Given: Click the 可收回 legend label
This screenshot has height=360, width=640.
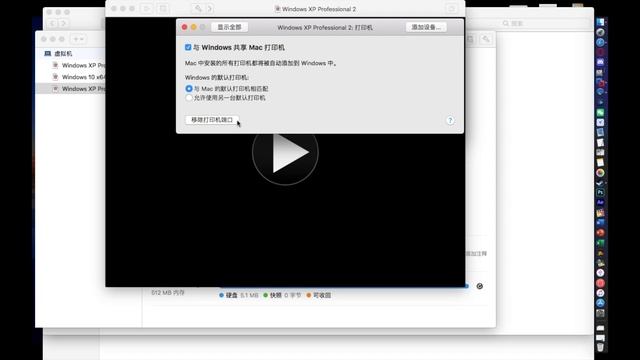Looking at the screenshot, I should pos(322,295).
